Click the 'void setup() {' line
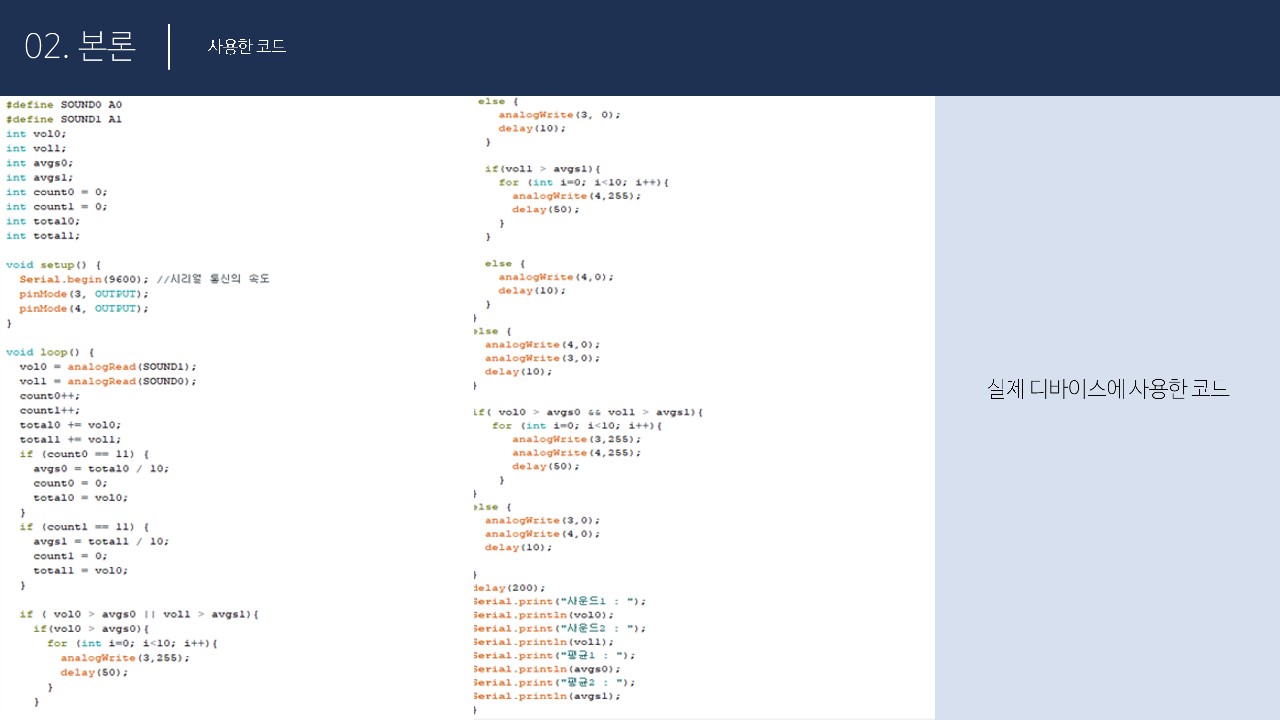1280x720 pixels. [x=53, y=265]
